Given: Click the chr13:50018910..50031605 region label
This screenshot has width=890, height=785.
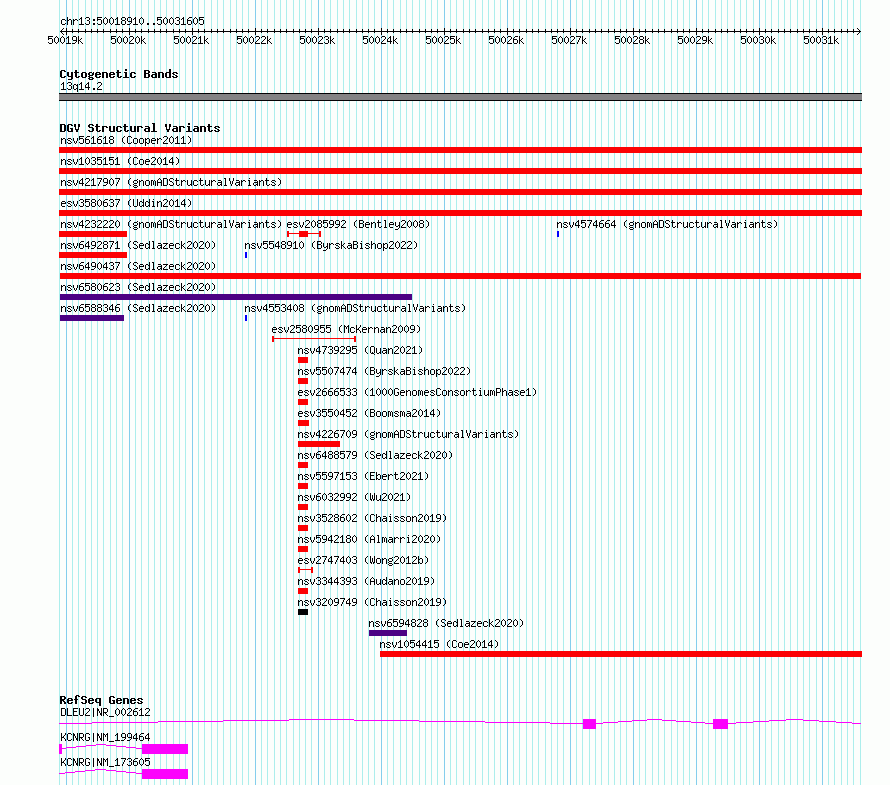Looking at the screenshot, I should [x=132, y=22].
